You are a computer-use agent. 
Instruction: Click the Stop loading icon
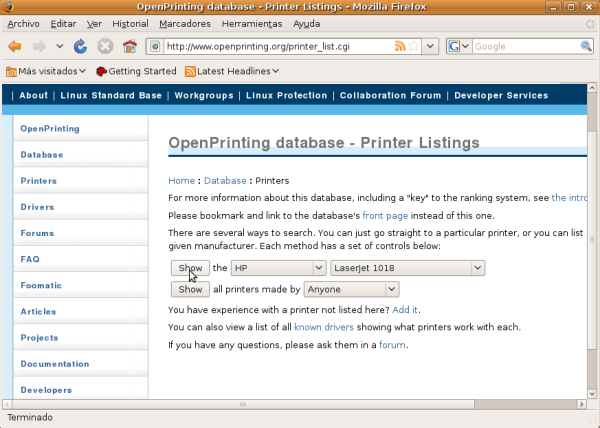(x=104, y=47)
